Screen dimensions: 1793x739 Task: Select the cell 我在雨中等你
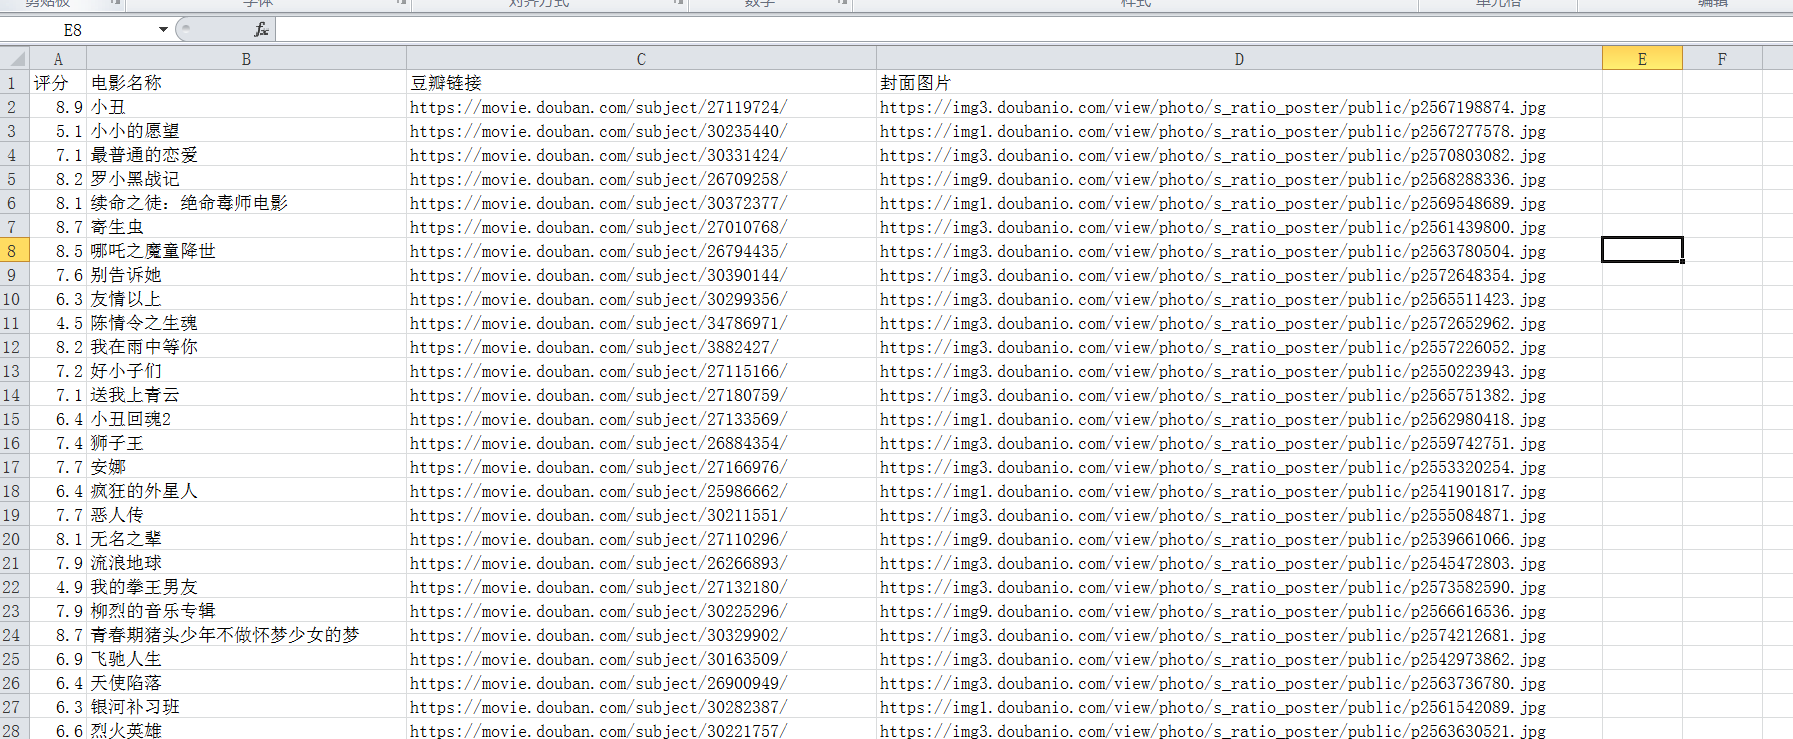click(x=246, y=347)
